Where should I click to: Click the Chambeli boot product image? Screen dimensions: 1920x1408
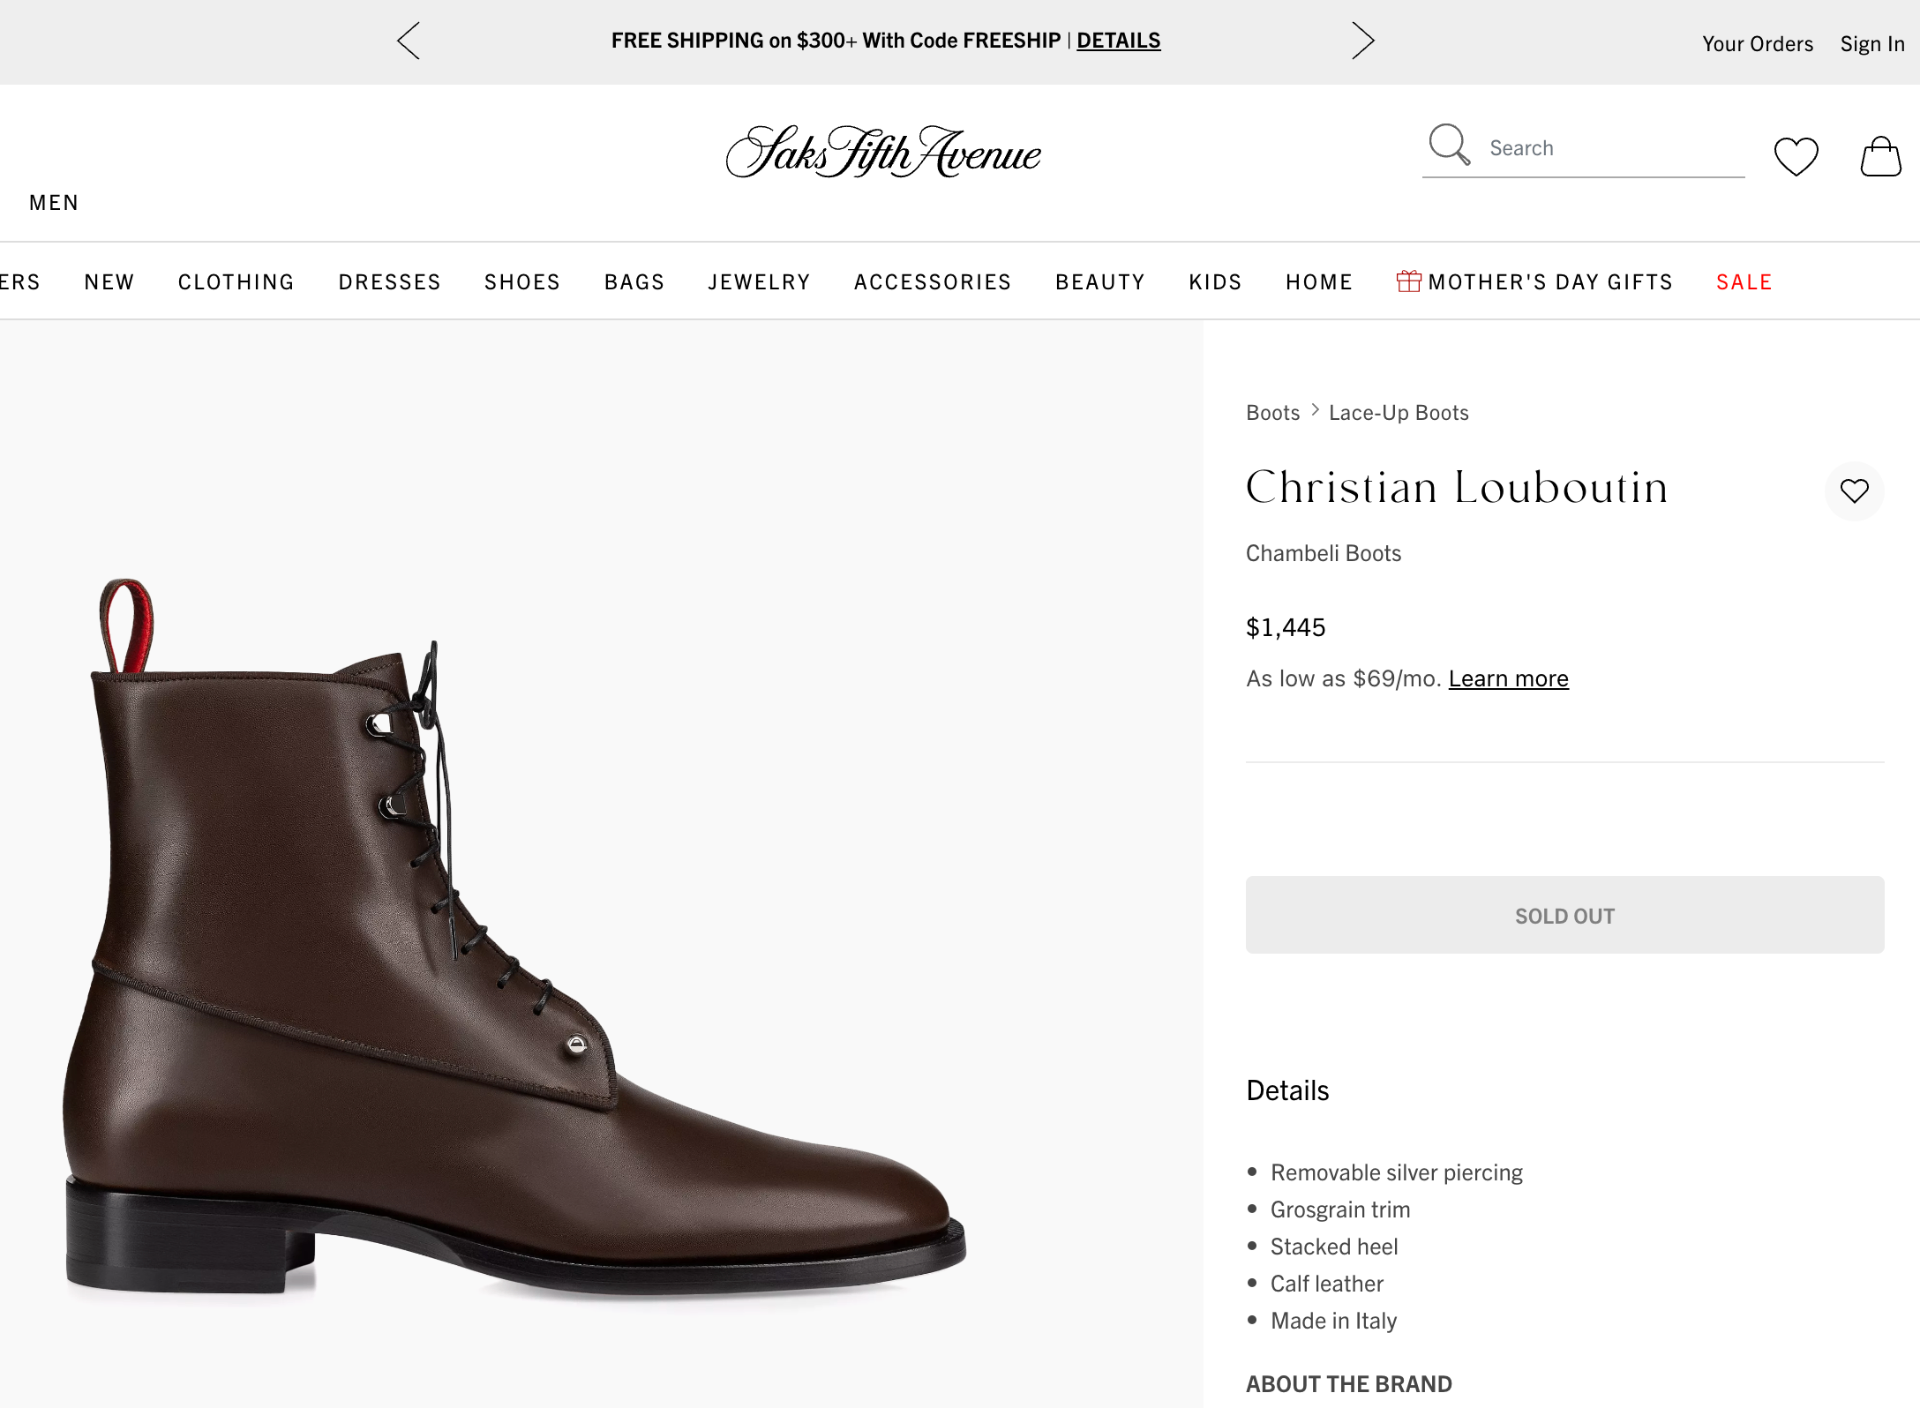pyautogui.click(x=520, y=950)
